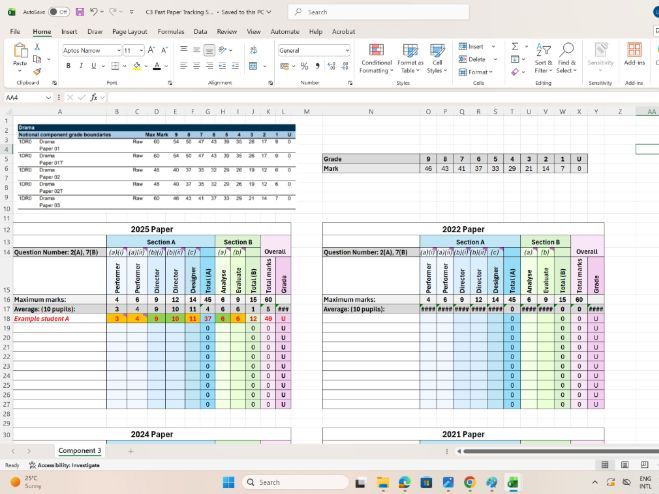Expand the font name dropdown Aptos Narrow
Image resolution: width=659 pixels, height=494 pixels.
click(x=119, y=50)
